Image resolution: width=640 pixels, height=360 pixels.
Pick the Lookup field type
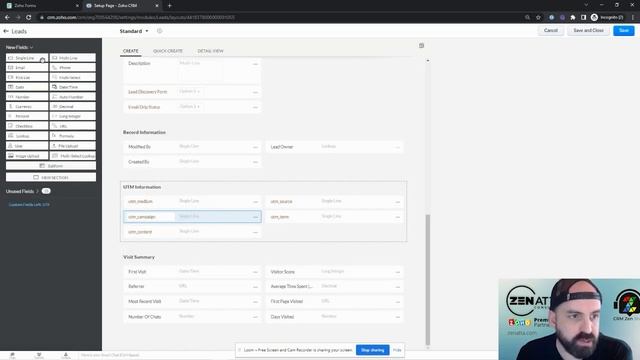(x=27, y=136)
